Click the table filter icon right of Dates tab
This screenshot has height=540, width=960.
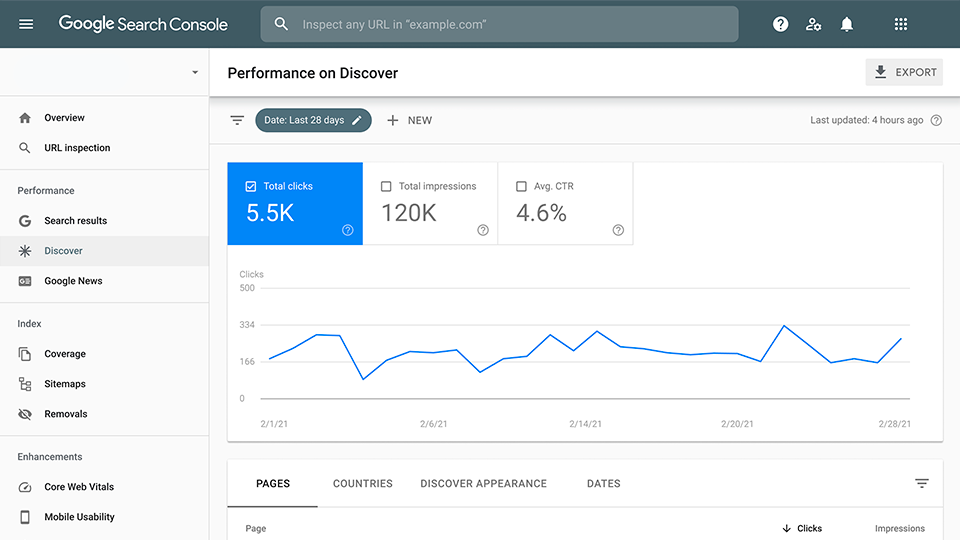click(x=922, y=483)
